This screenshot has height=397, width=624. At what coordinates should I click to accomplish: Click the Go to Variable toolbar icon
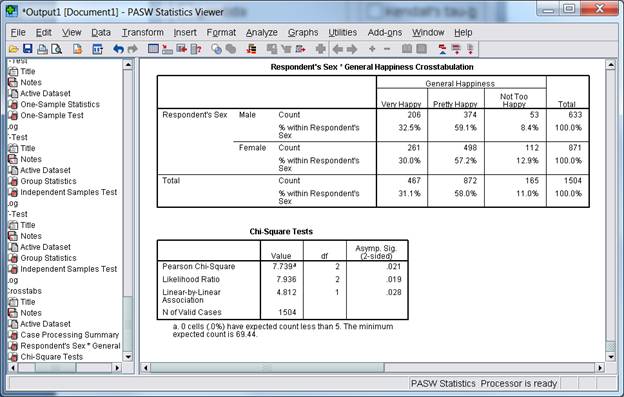(182, 49)
